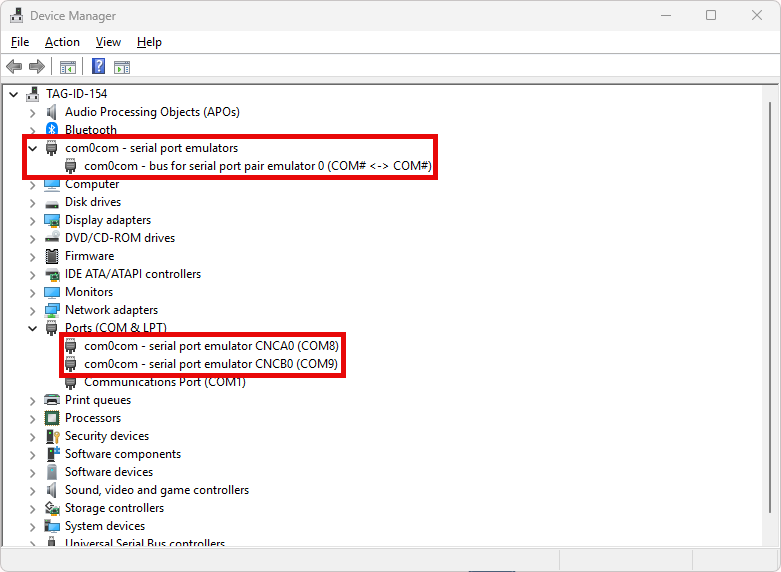781x572 pixels.
Task: Click the Network adapters category icon
Action: (x=52, y=310)
